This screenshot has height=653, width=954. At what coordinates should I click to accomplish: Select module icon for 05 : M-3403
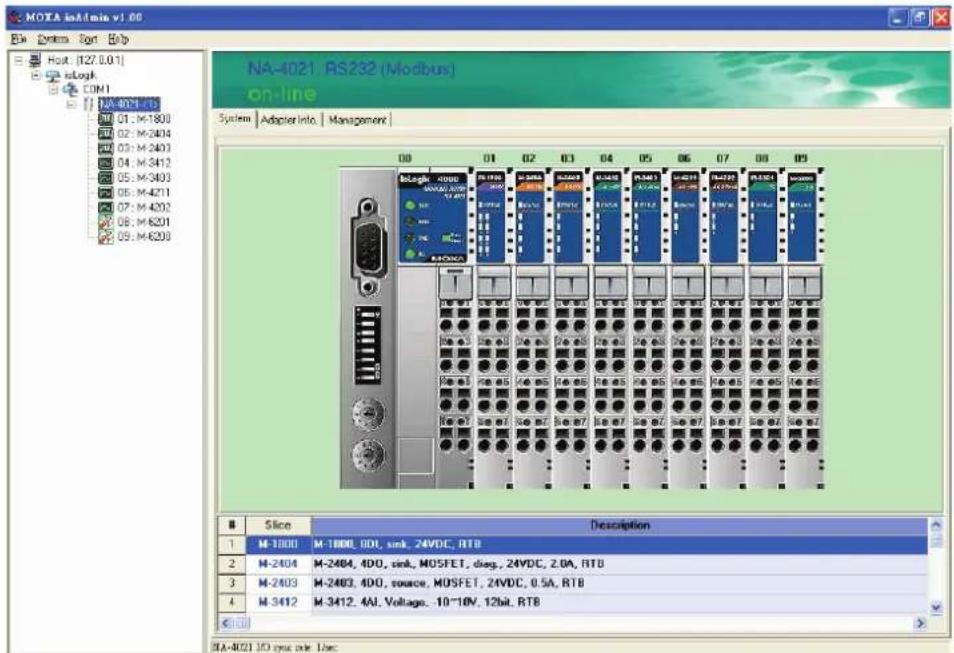106,178
